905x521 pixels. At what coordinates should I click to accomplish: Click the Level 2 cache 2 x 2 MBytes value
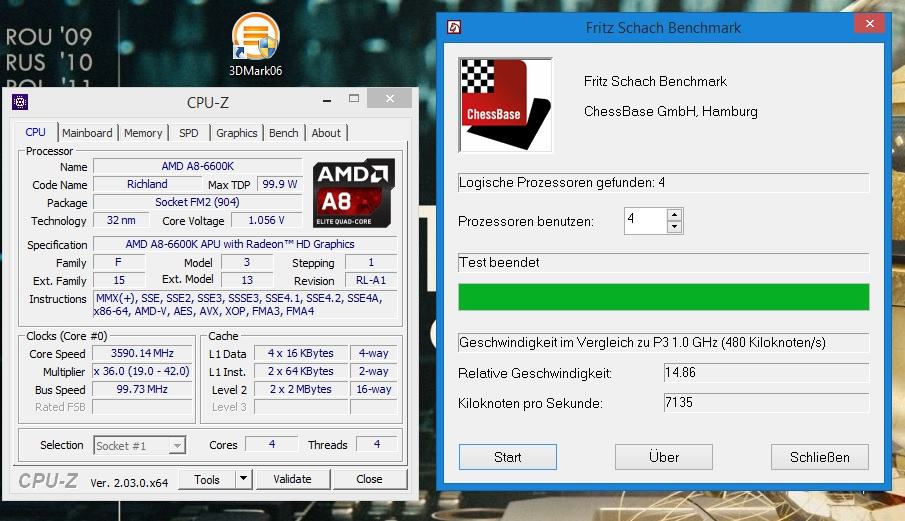301,389
